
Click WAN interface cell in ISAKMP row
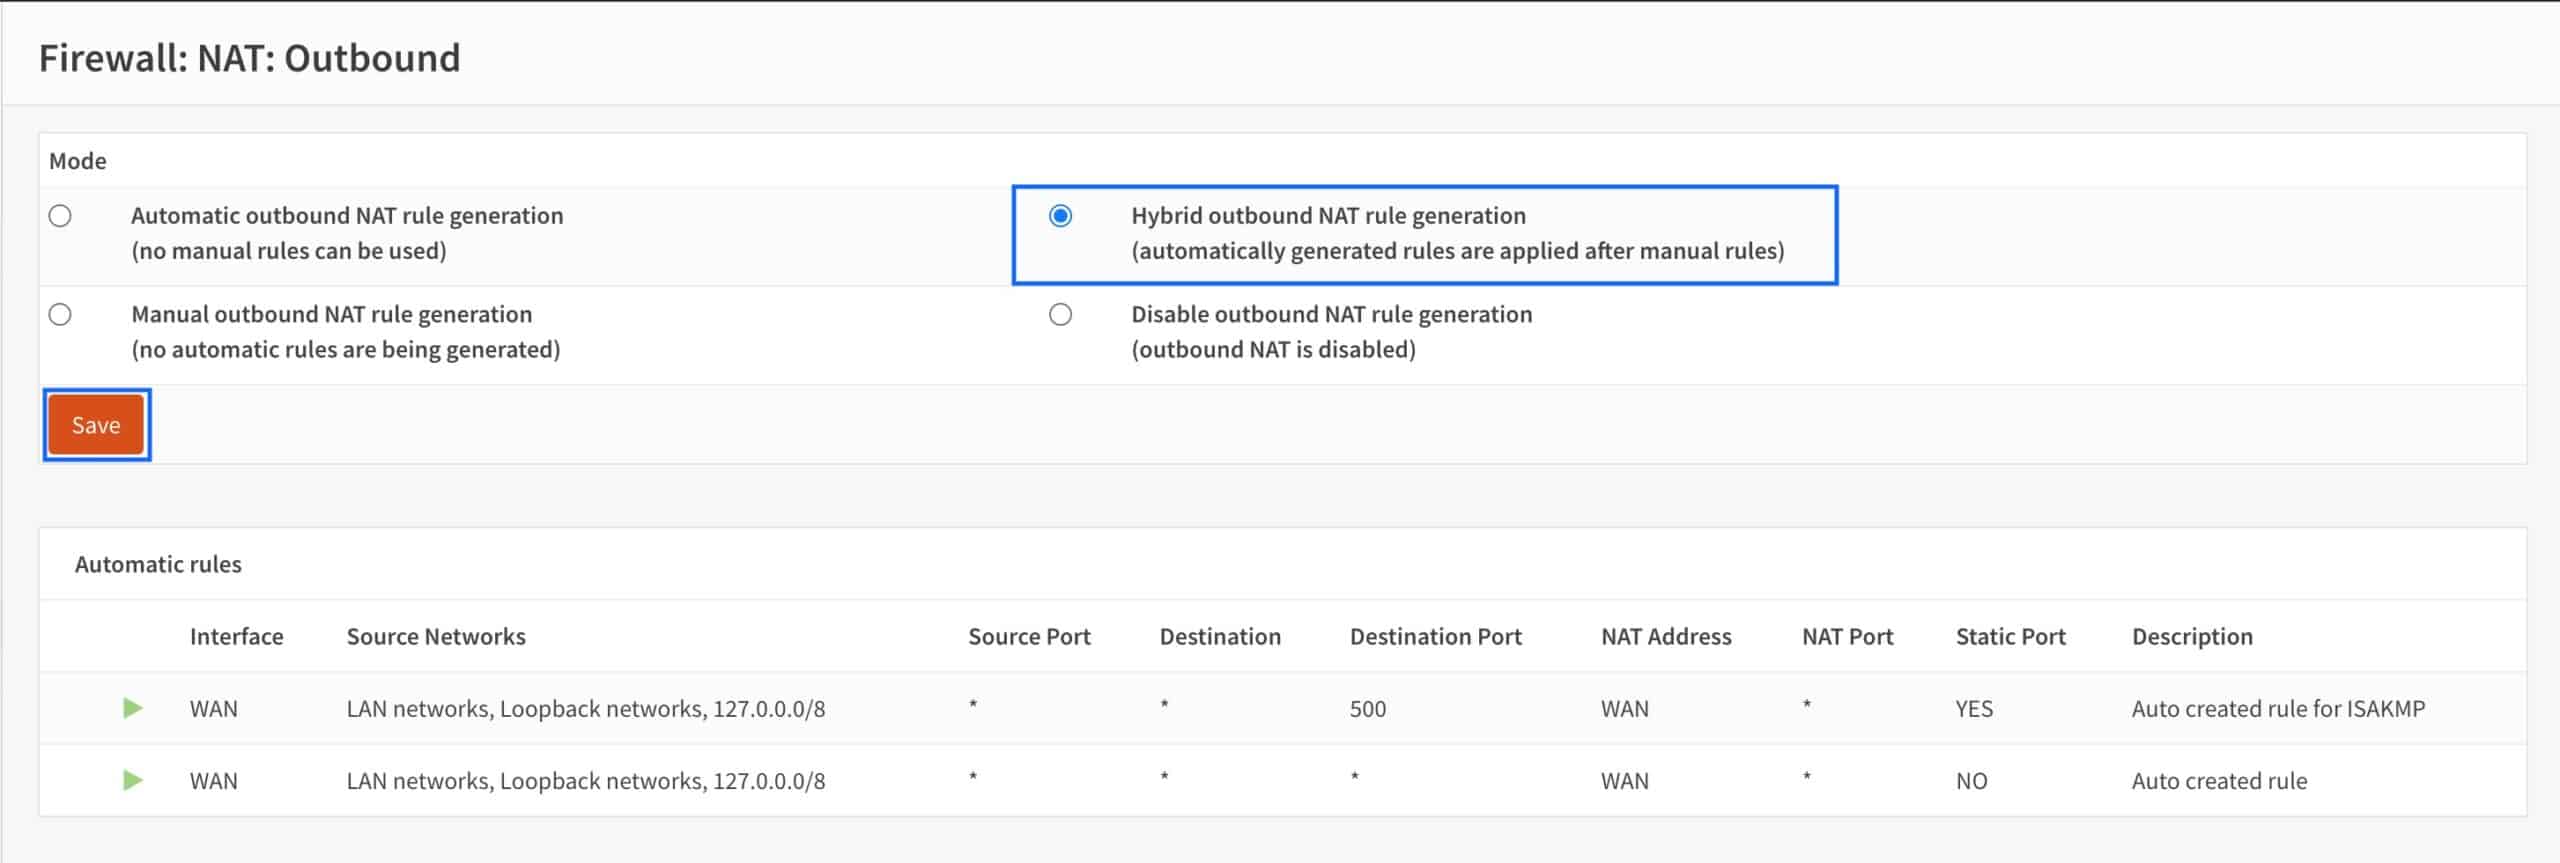coord(213,709)
